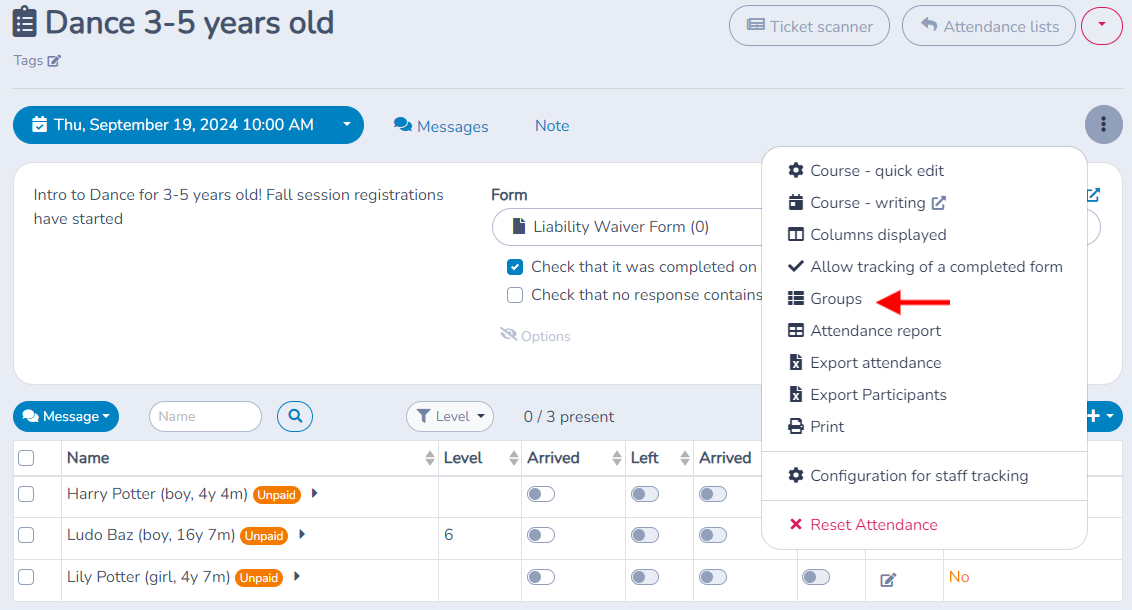The height and width of the screenshot is (610, 1132).
Task: Toggle Lily Potter's Left switch
Action: [645, 577]
